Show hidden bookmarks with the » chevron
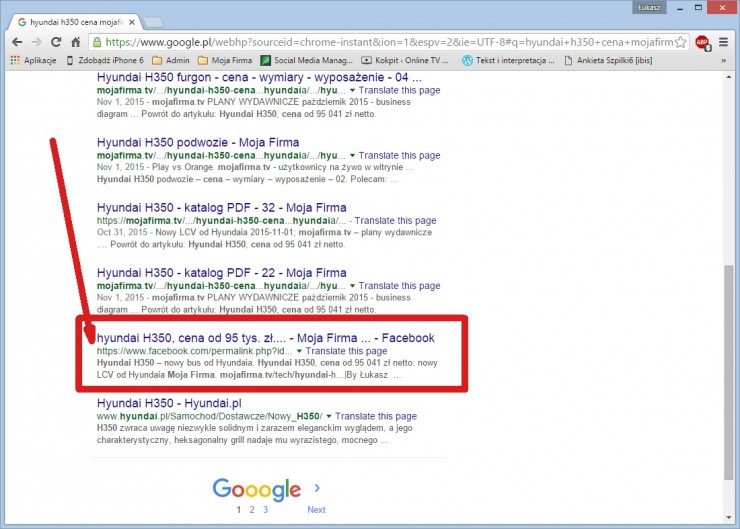Image resolution: width=740 pixels, height=529 pixels. [x=723, y=60]
